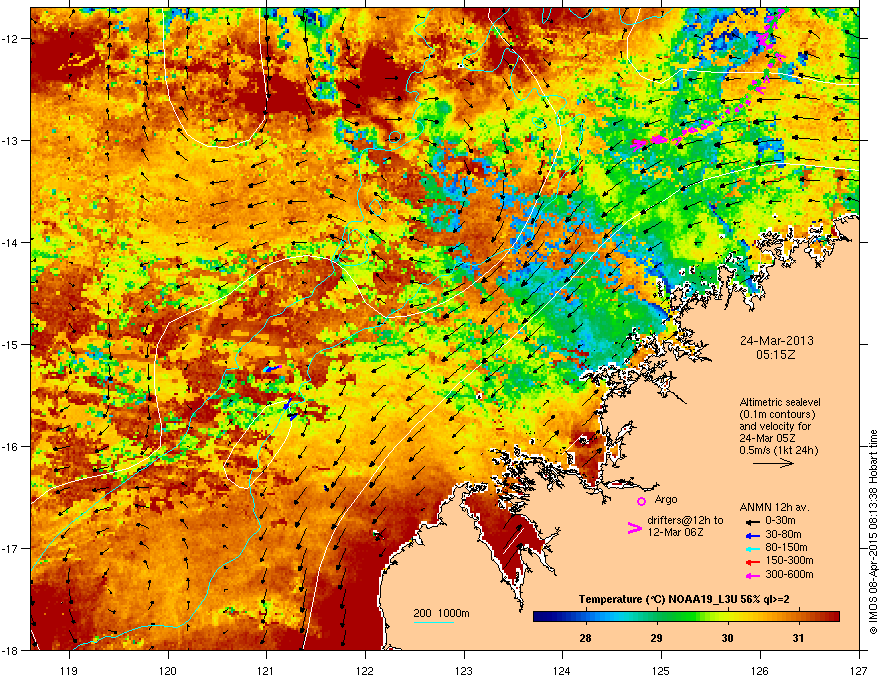
Task: Click the '150-300m' depth label
Action: click(x=789, y=560)
